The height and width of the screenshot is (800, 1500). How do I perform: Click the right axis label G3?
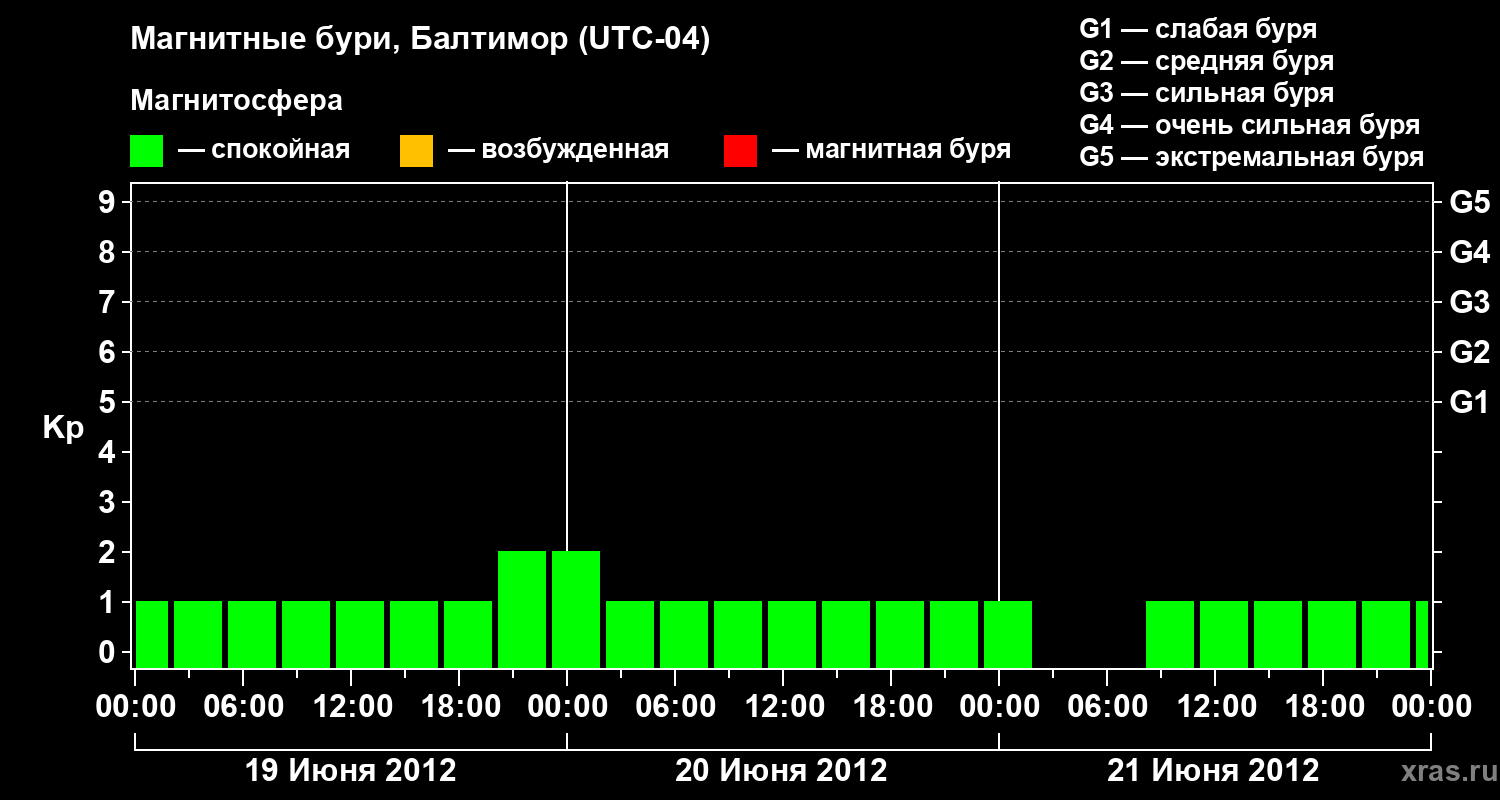pyautogui.click(x=1470, y=302)
